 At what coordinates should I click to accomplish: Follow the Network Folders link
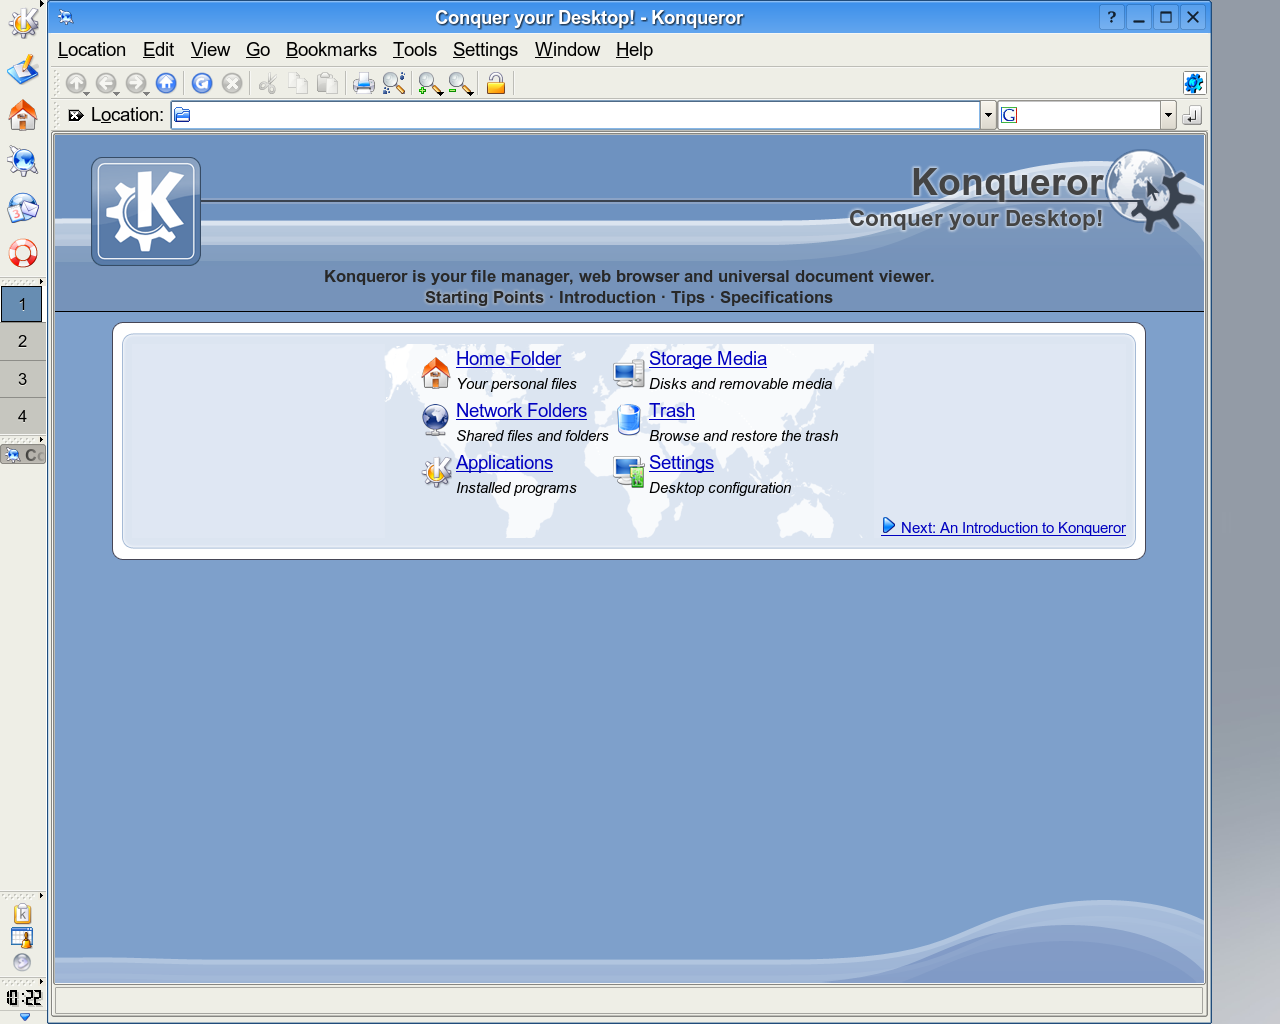coord(521,411)
